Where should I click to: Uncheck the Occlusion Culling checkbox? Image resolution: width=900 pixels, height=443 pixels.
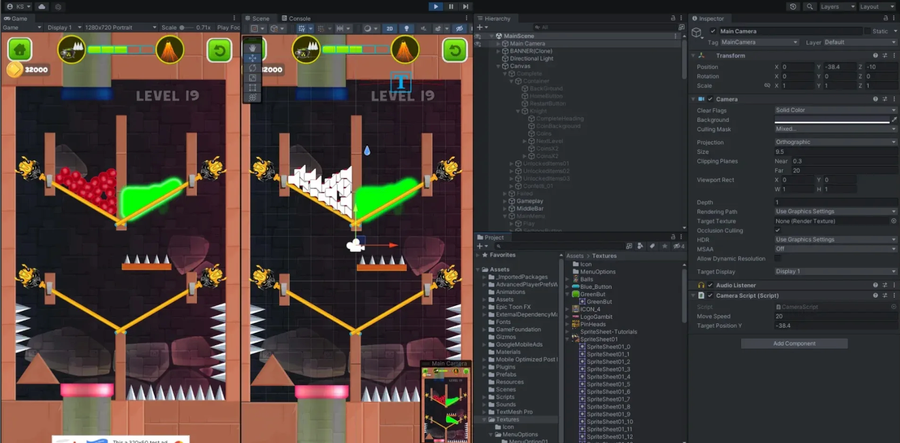pyautogui.click(x=778, y=230)
